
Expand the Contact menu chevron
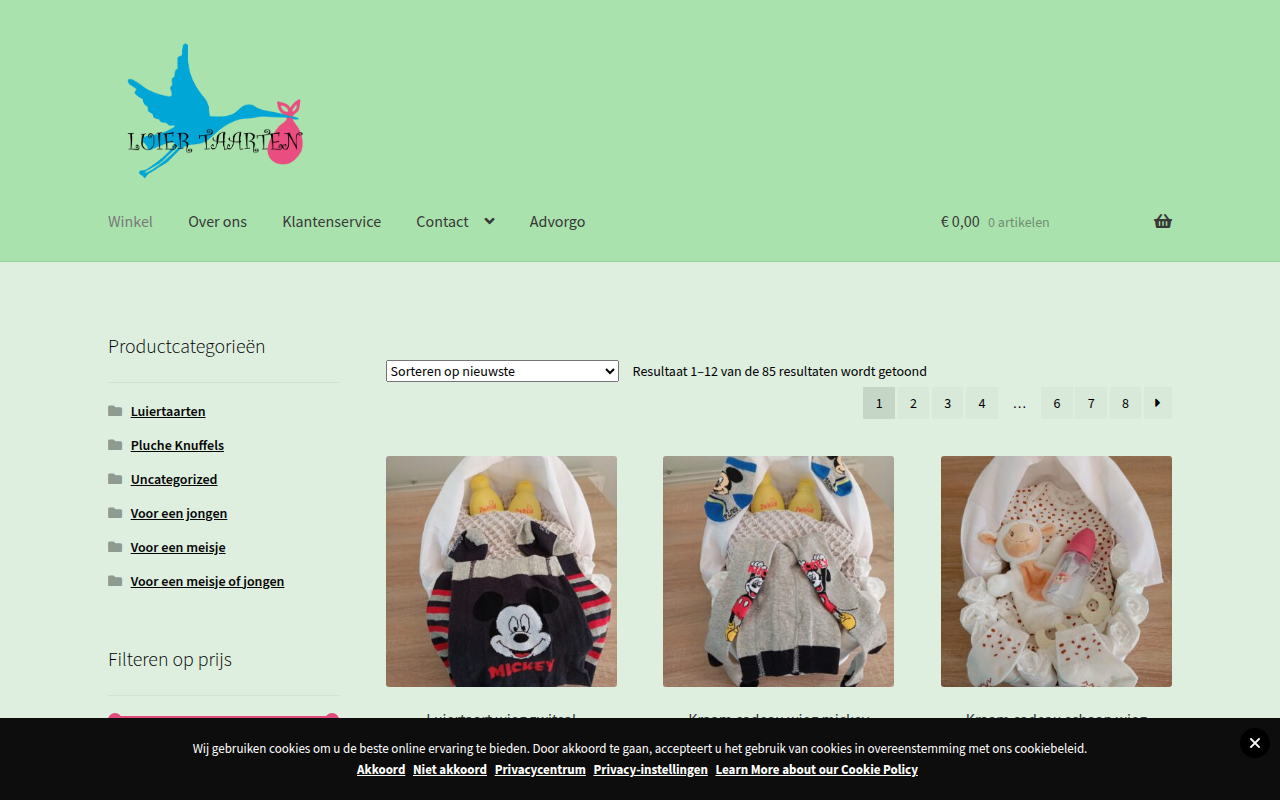click(489, 221)
